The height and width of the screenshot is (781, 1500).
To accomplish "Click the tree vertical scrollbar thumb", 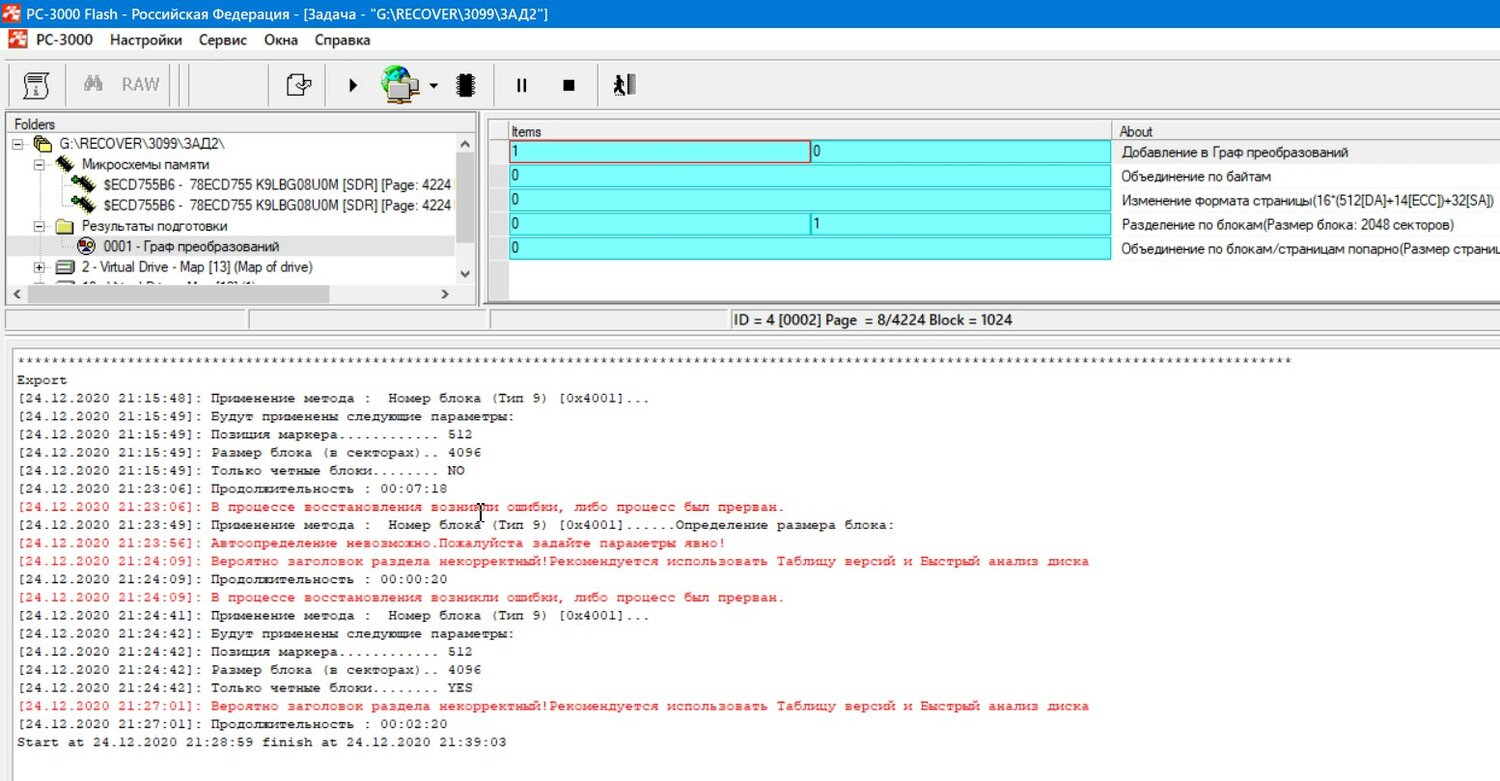I will [465, 199].
